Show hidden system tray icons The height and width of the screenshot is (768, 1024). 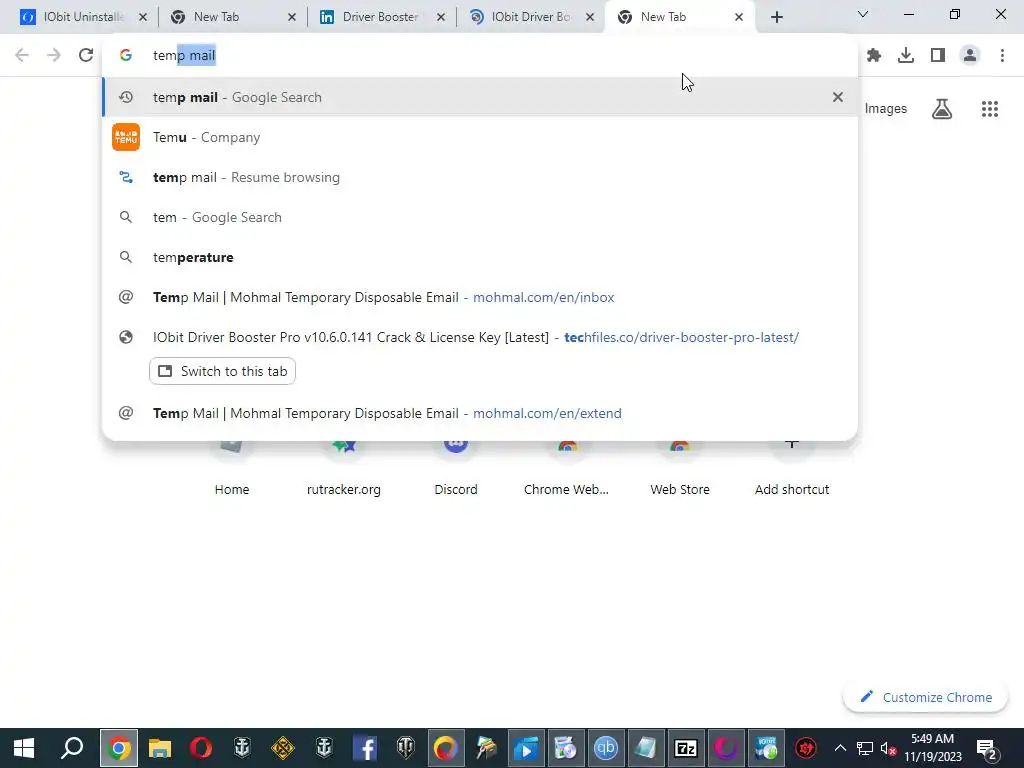[840, 748]
